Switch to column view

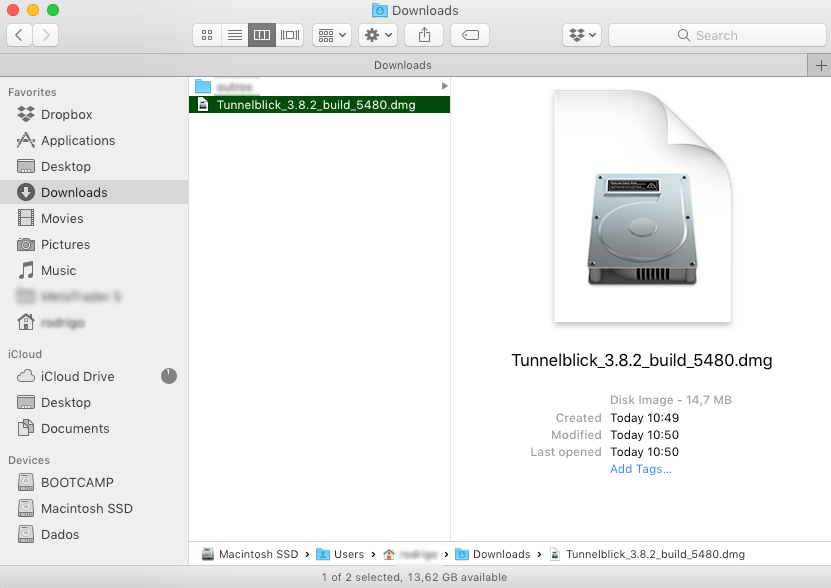(x=262, y=35)
